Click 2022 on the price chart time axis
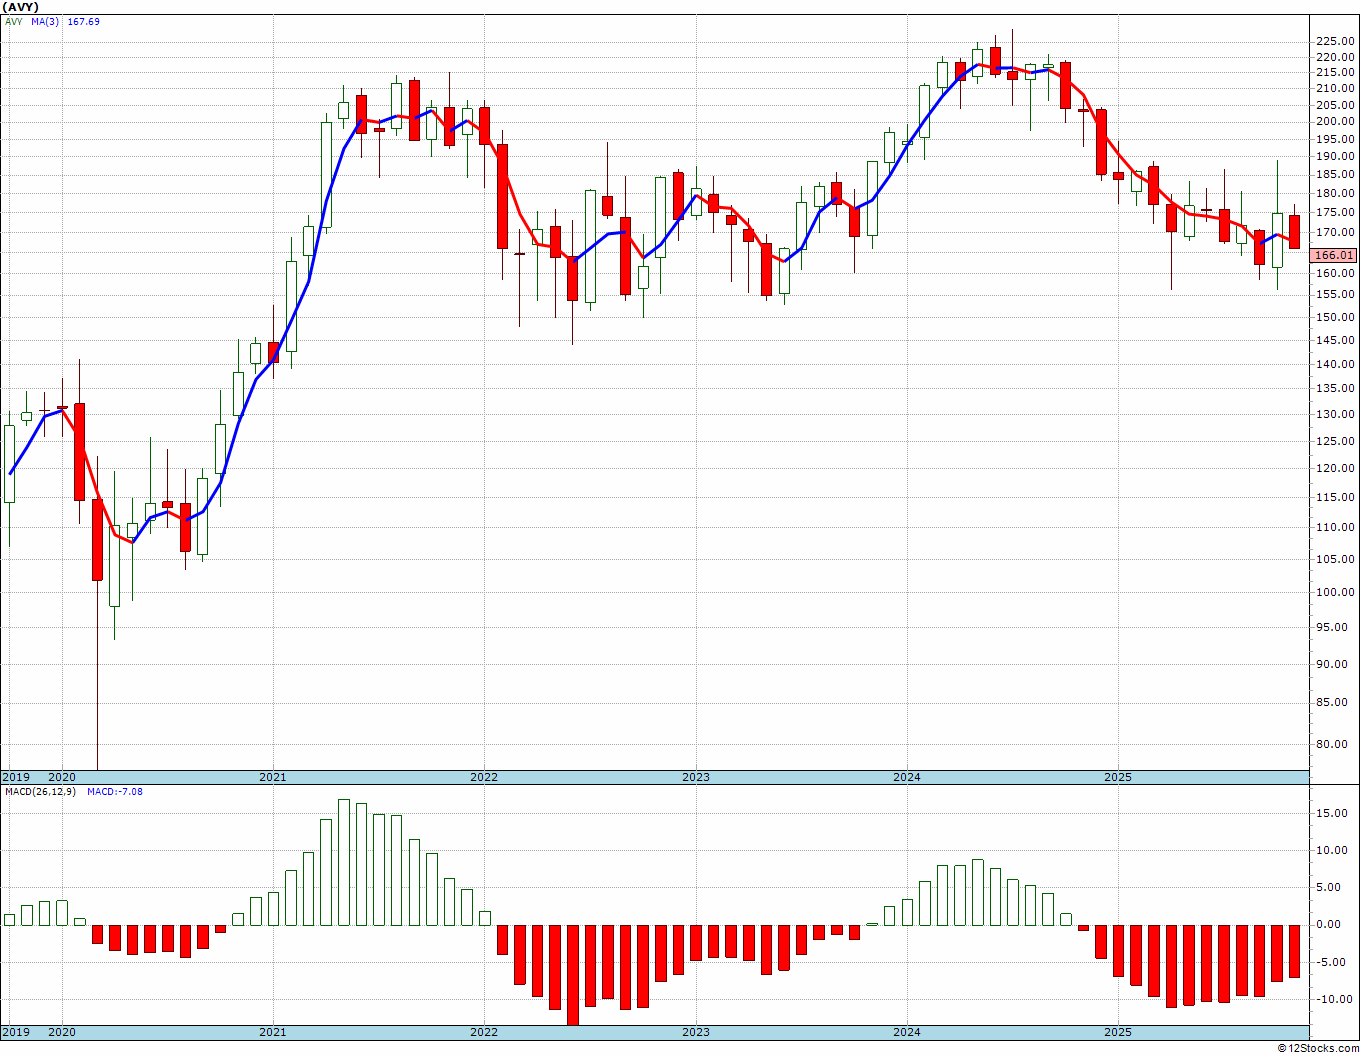The image size is (1360, 1056). click(484, 777)
